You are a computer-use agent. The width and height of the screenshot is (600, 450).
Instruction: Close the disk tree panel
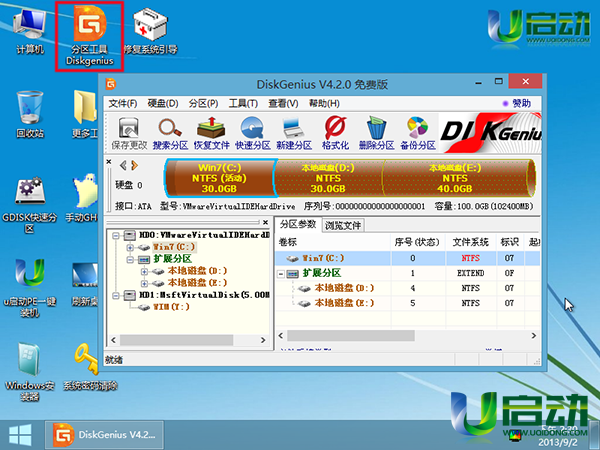coord(266,222)
